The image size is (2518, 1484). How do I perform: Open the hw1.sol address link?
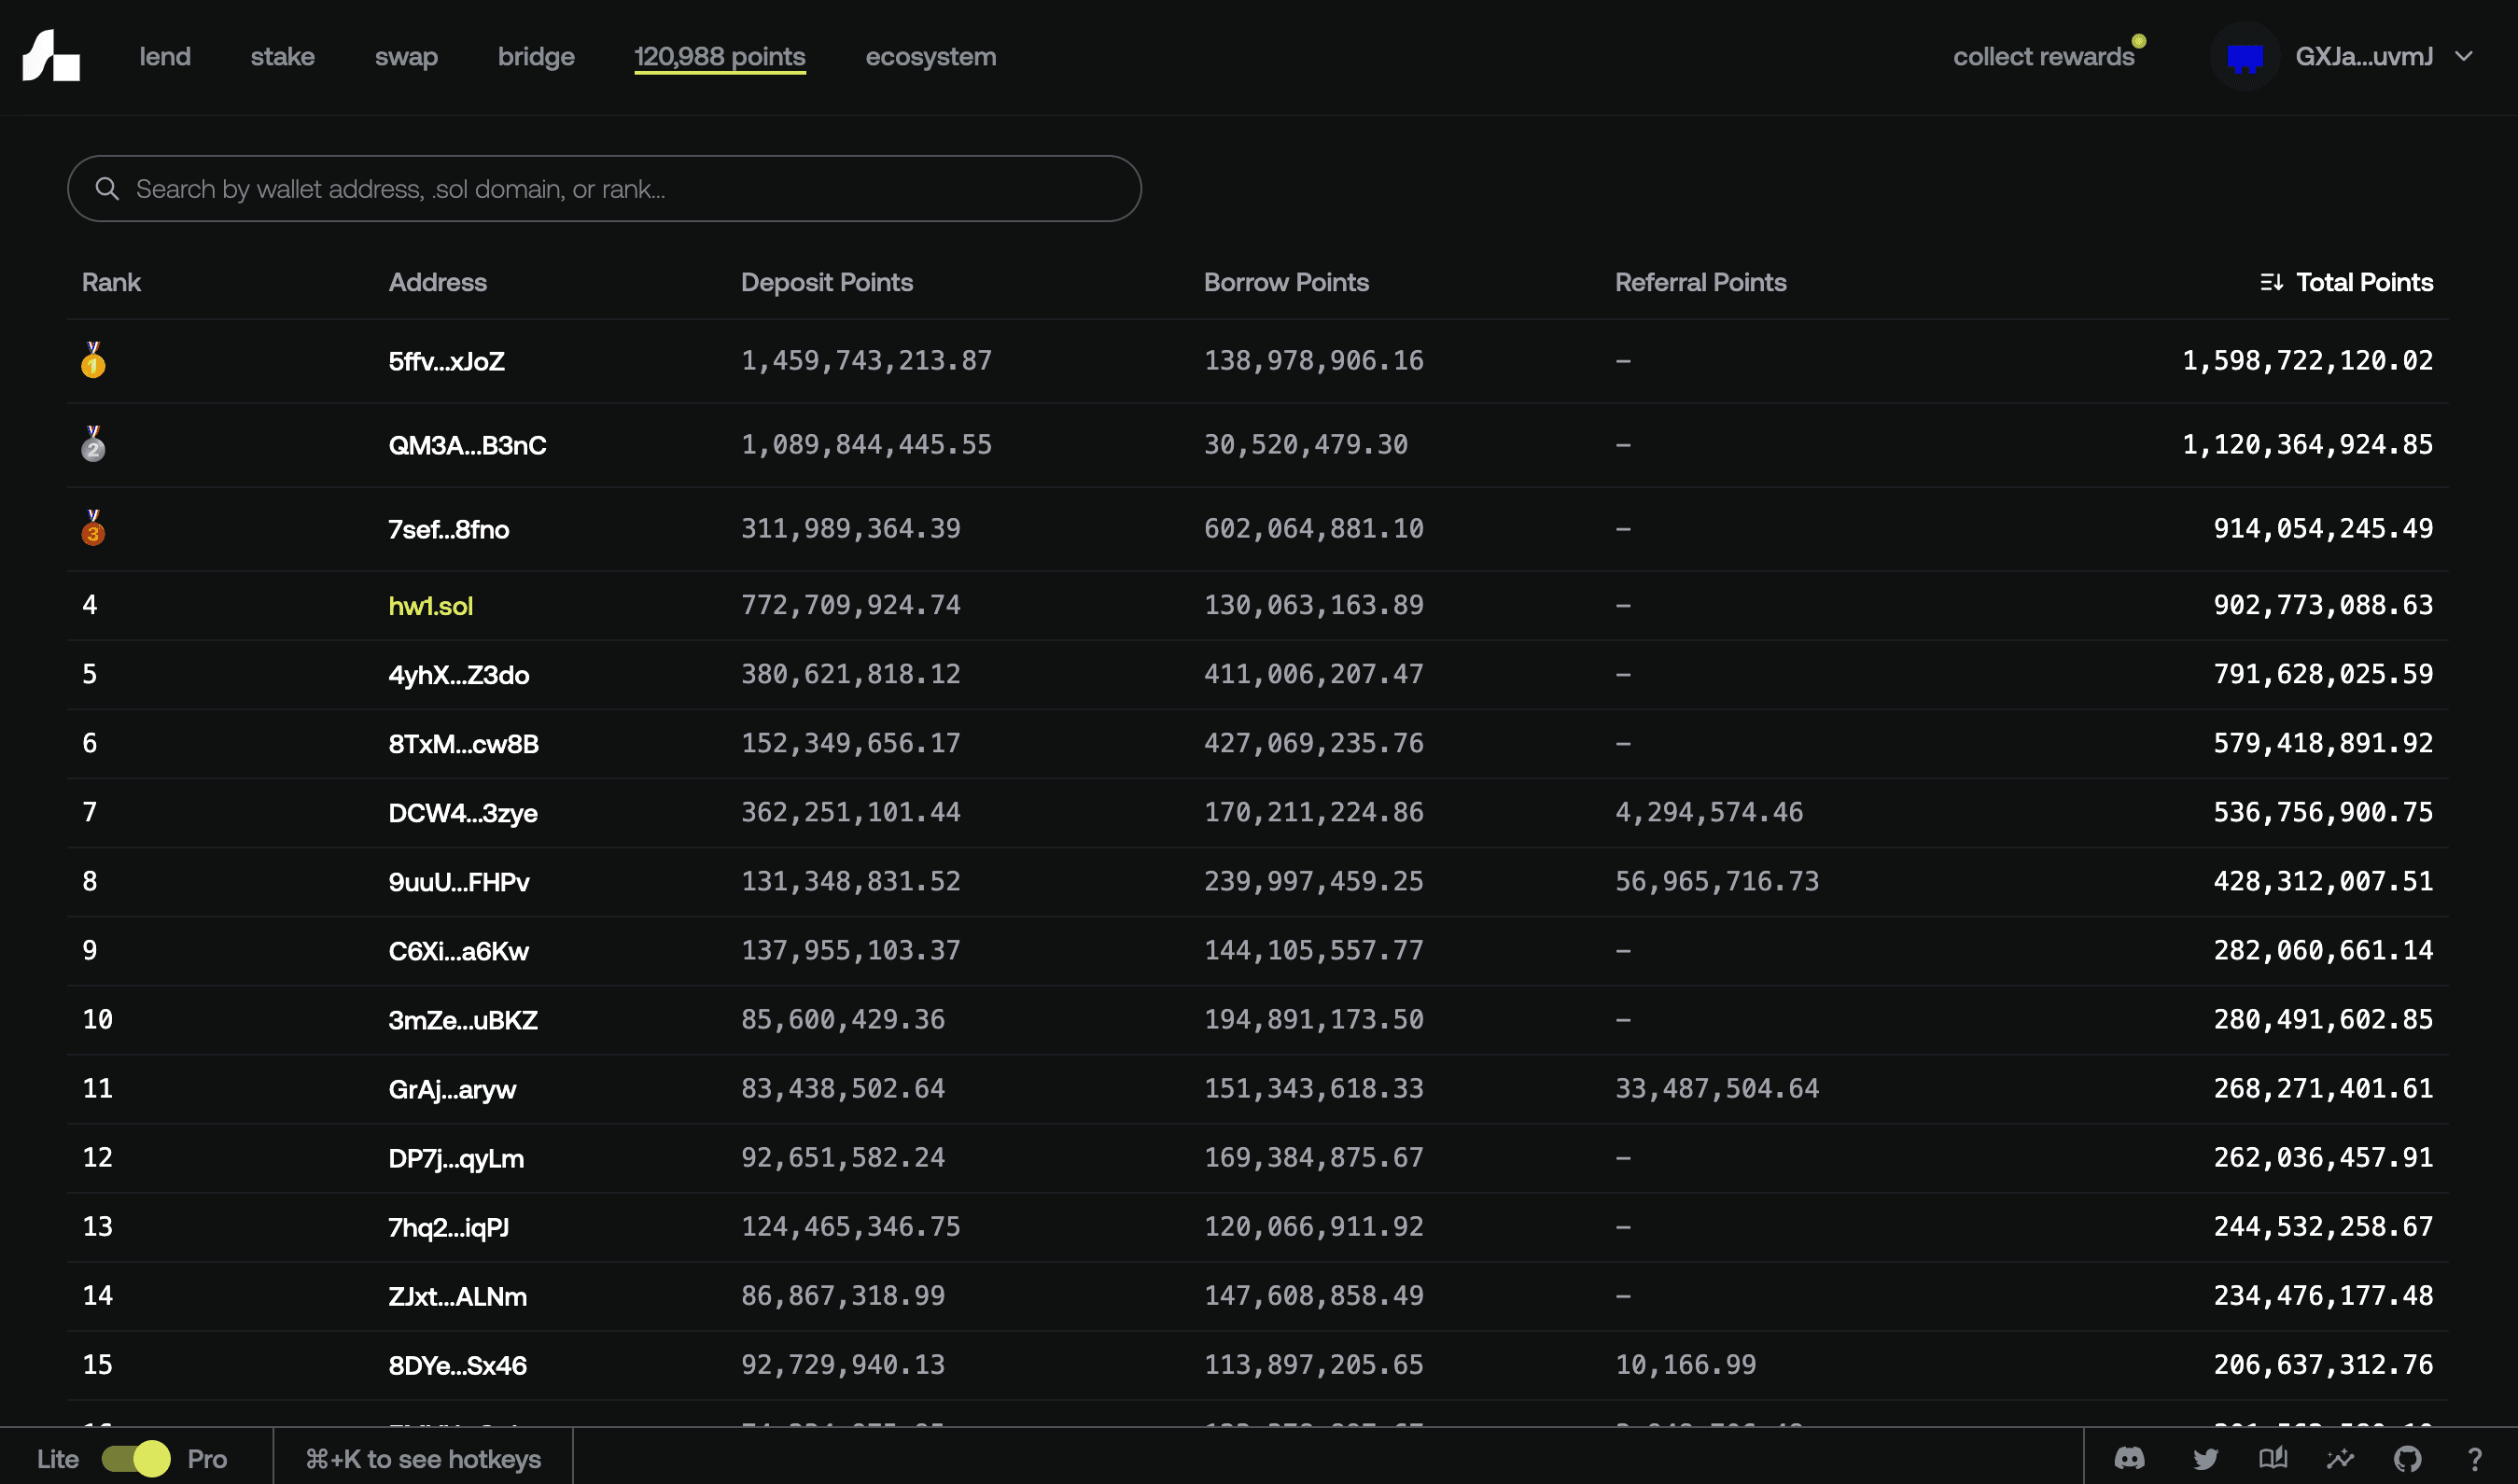(x=431, y=605)
